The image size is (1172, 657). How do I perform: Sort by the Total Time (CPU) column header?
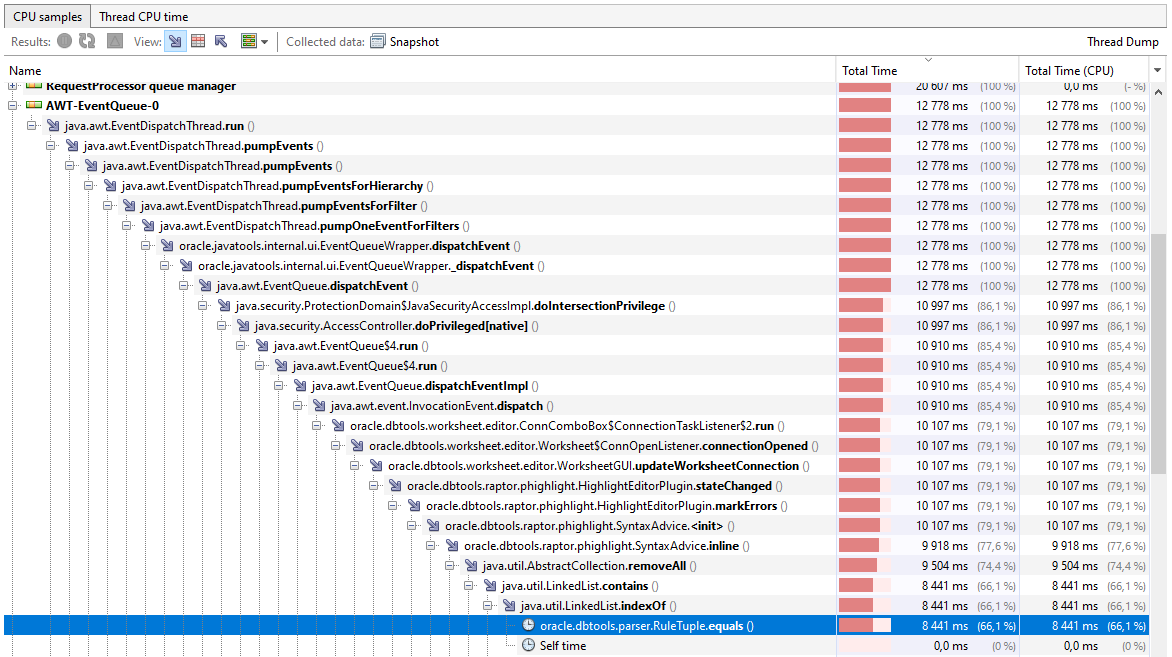click(1084, 70)
